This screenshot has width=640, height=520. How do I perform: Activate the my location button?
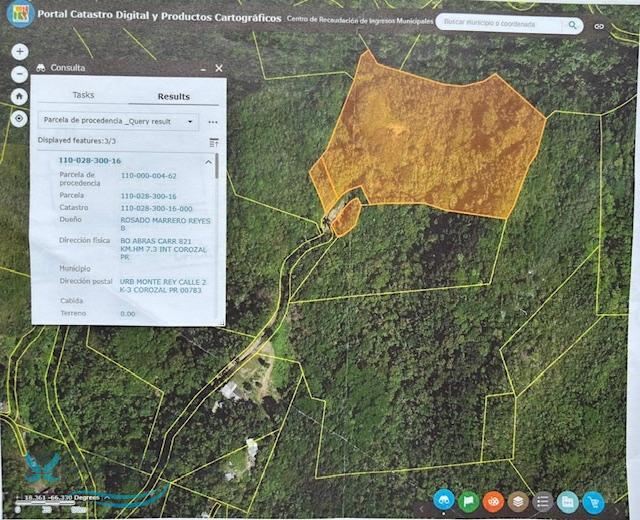tap(19, 118)
